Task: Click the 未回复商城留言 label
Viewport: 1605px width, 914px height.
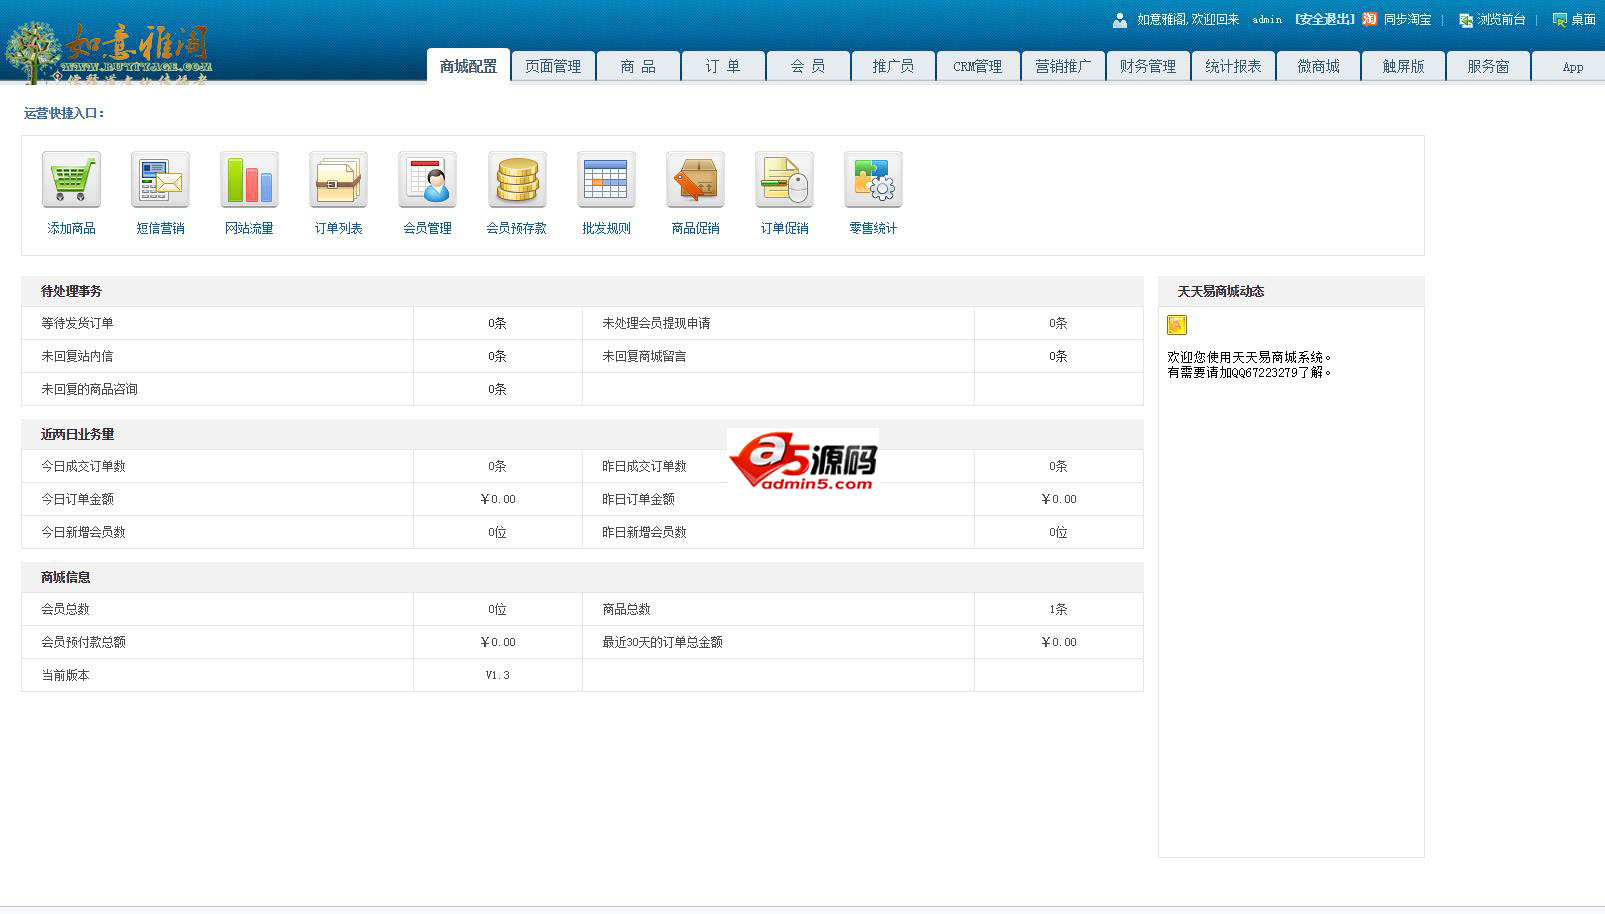Action: pos(644,356)
